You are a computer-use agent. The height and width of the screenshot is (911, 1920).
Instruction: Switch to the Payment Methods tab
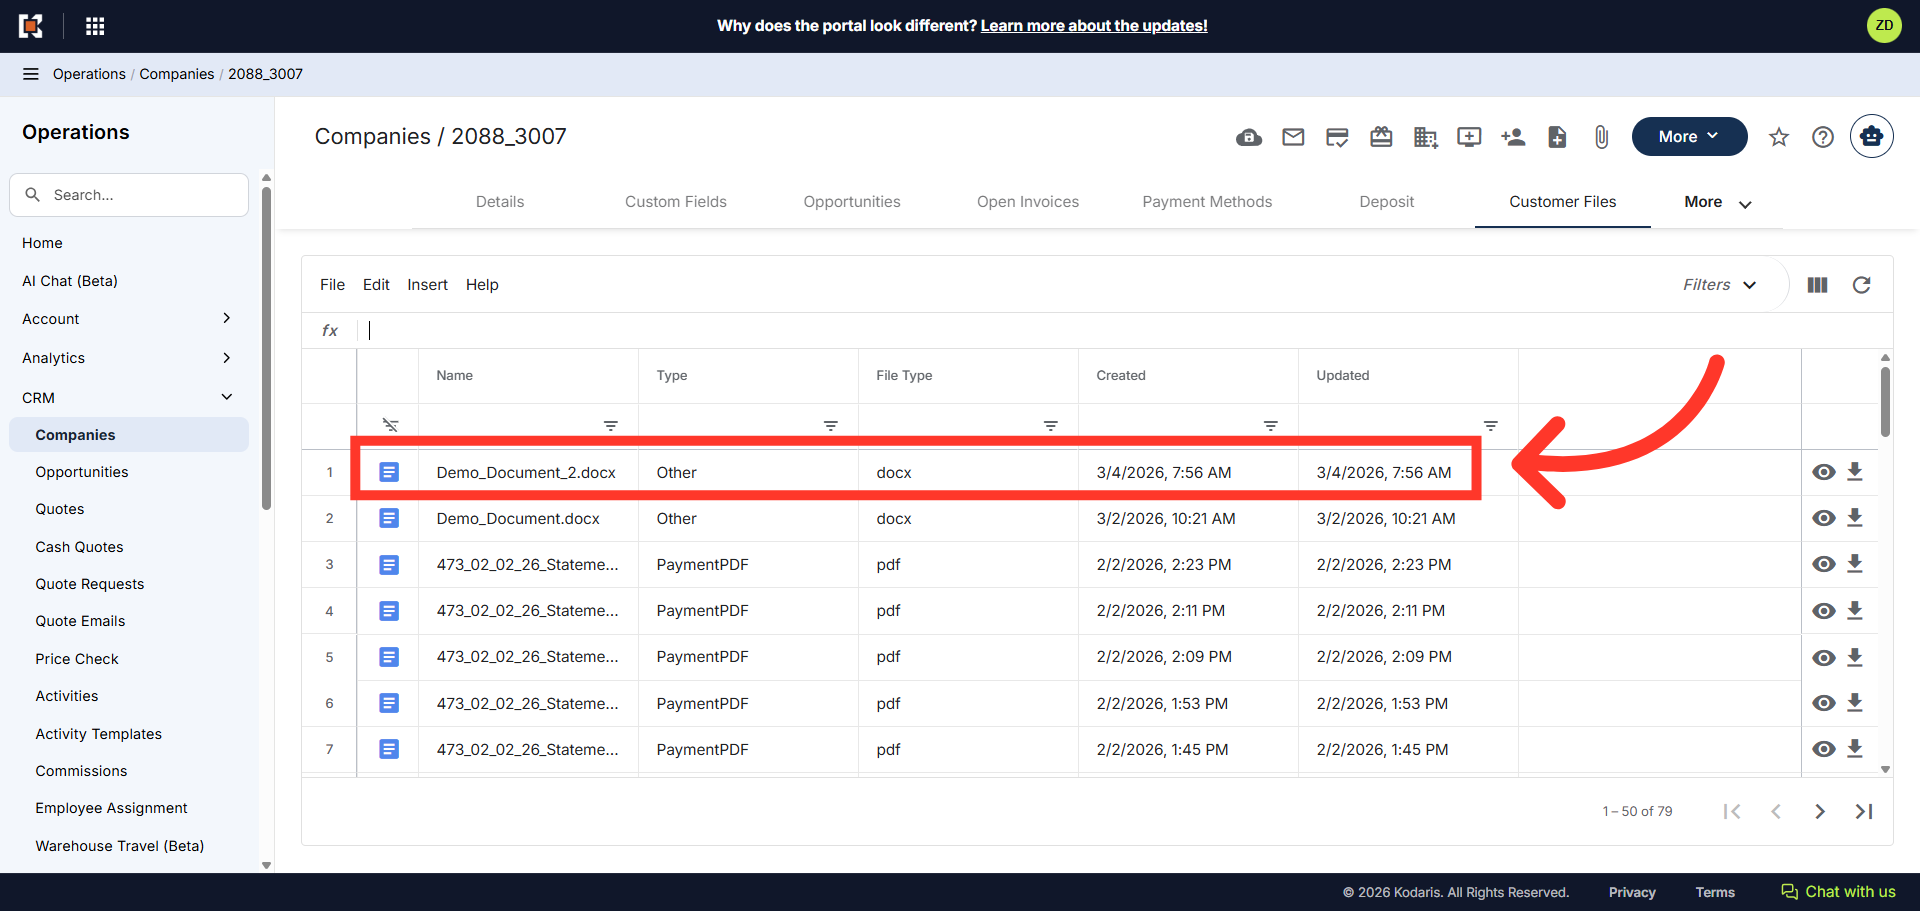[1207, 202]
